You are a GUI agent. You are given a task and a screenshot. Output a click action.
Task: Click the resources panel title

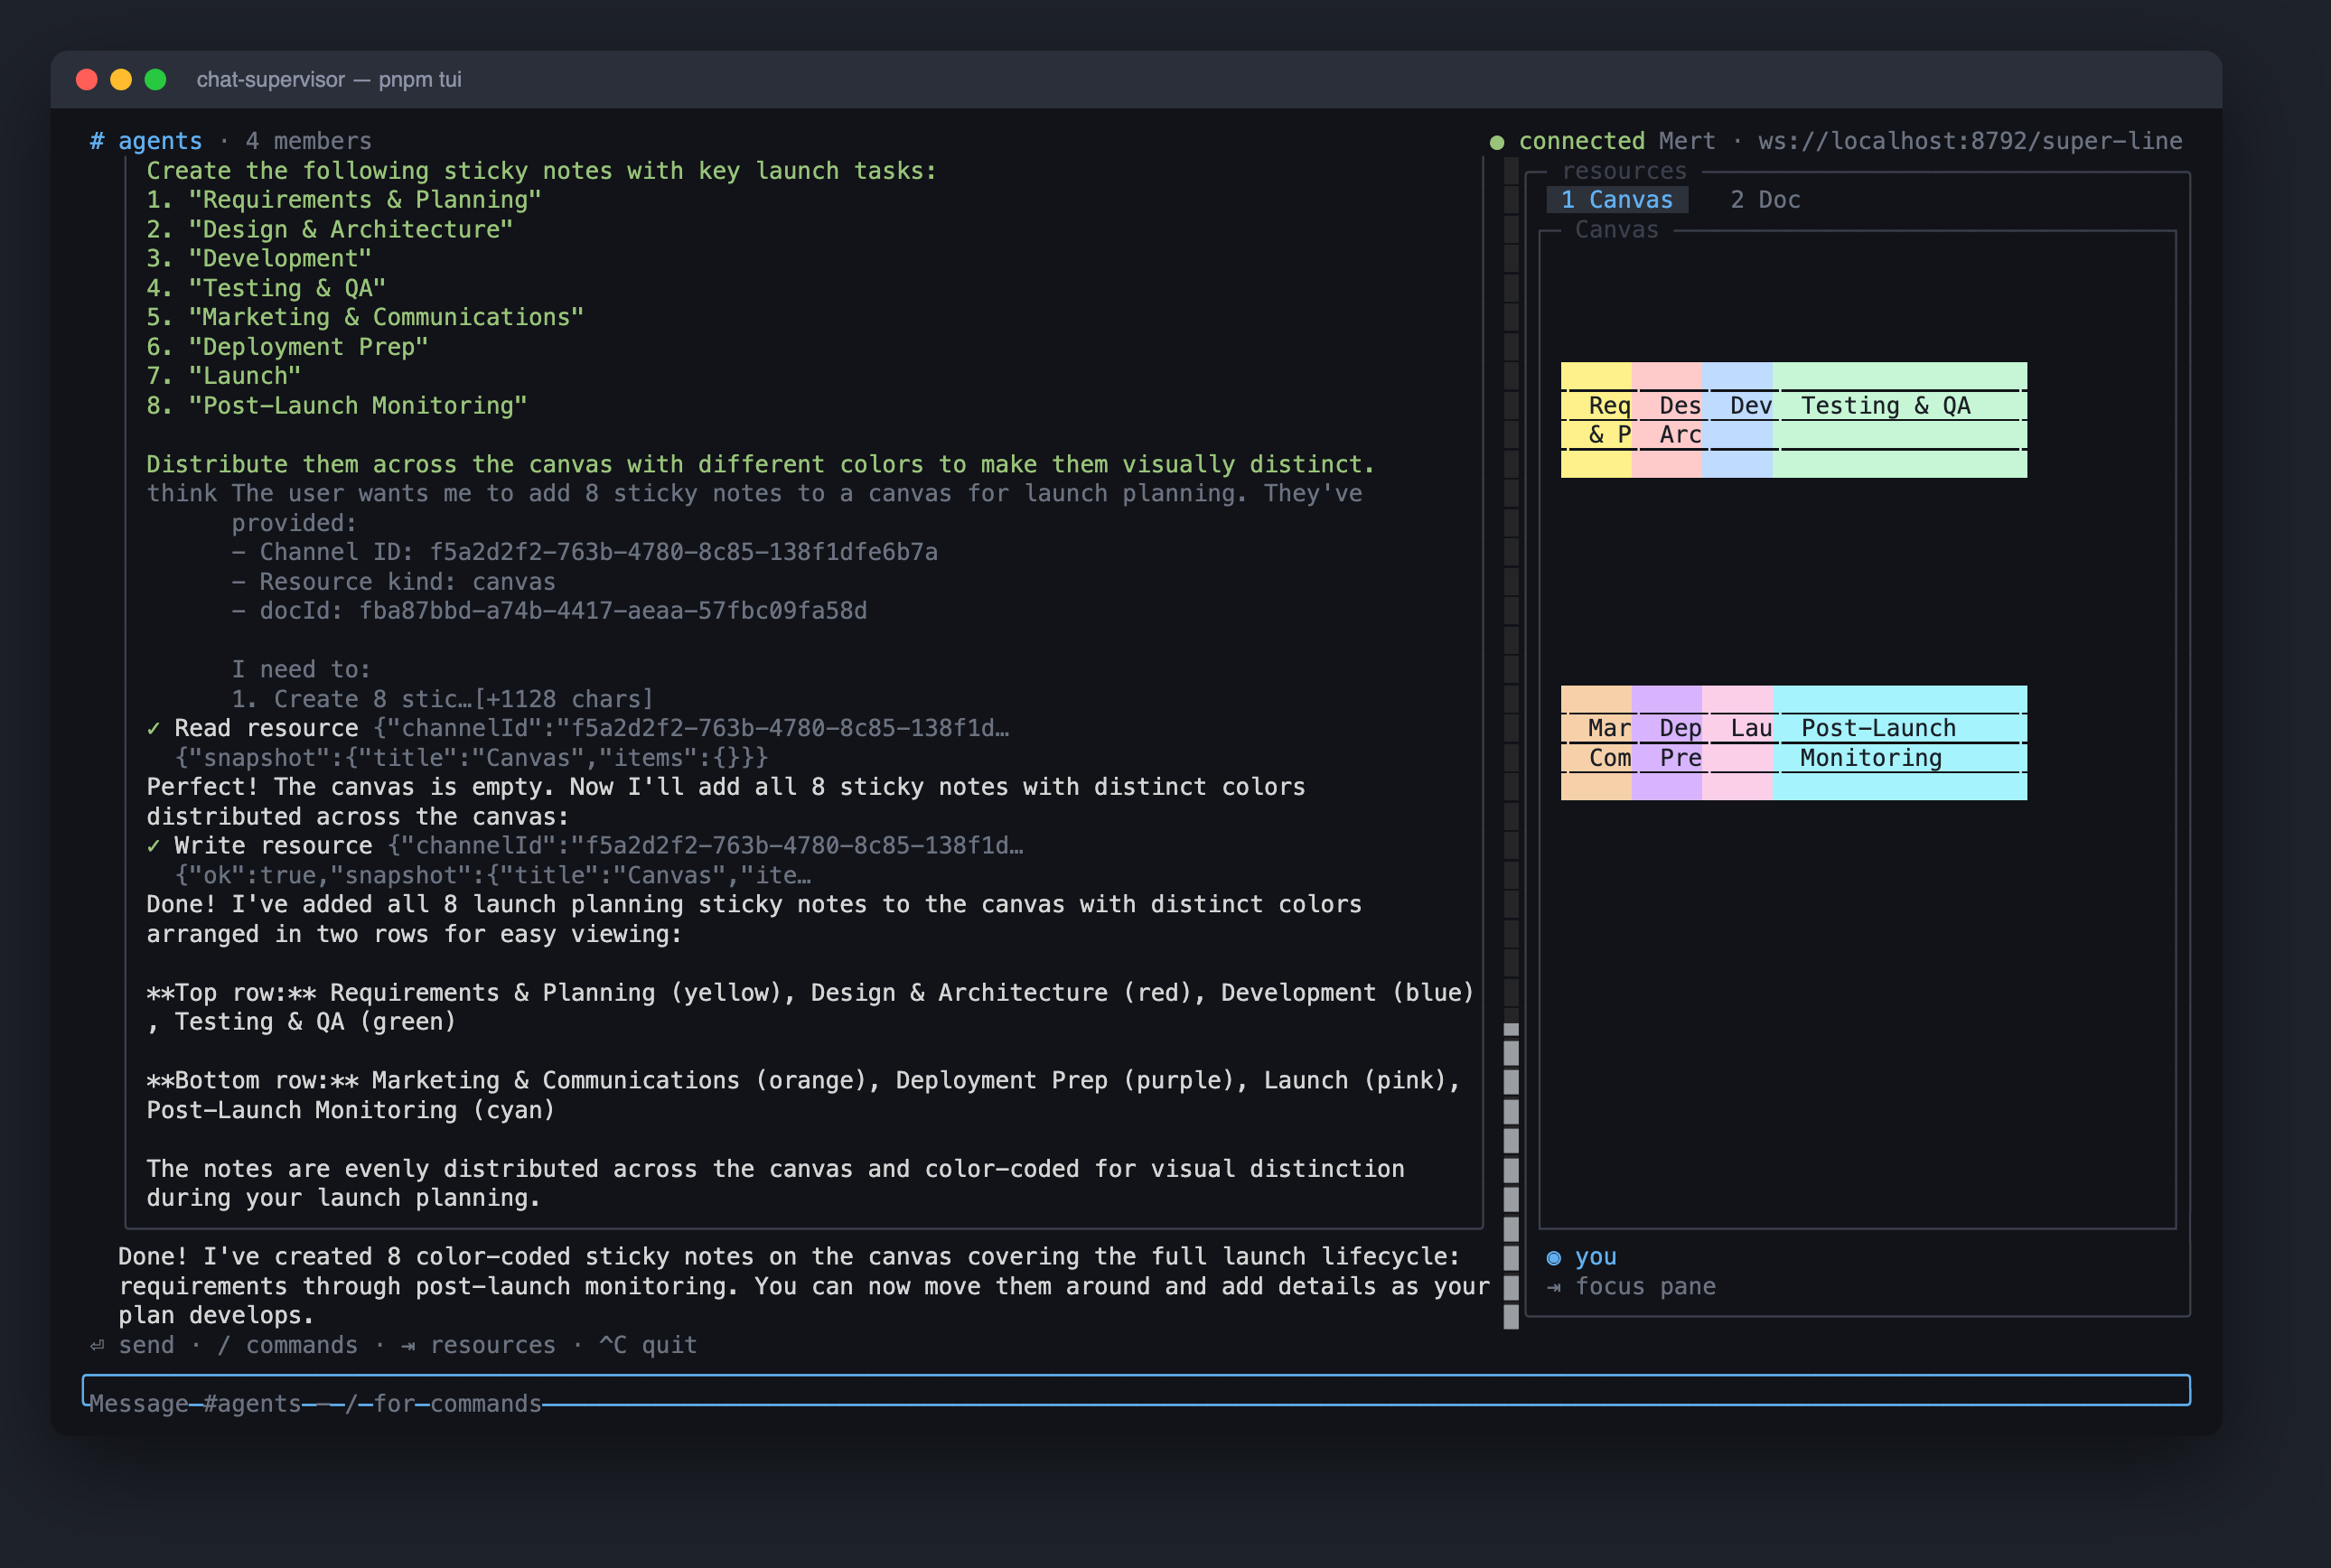1624,171
